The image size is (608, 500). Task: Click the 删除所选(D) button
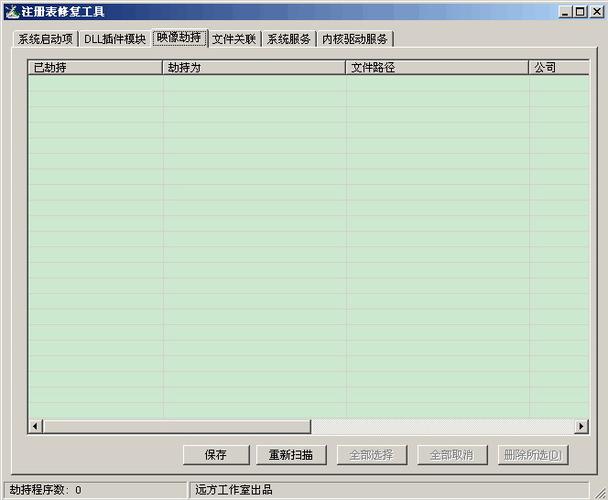pos(532,455)
